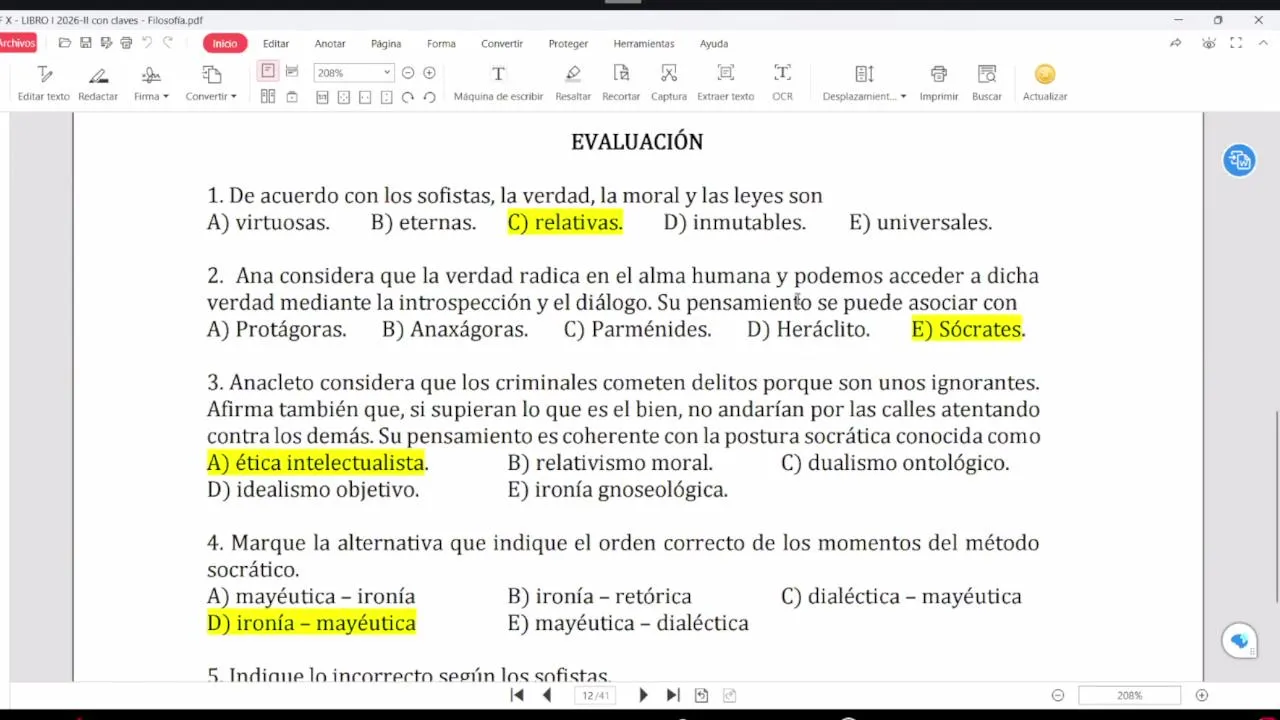Open the Herramientas tab

click(644, 43)
